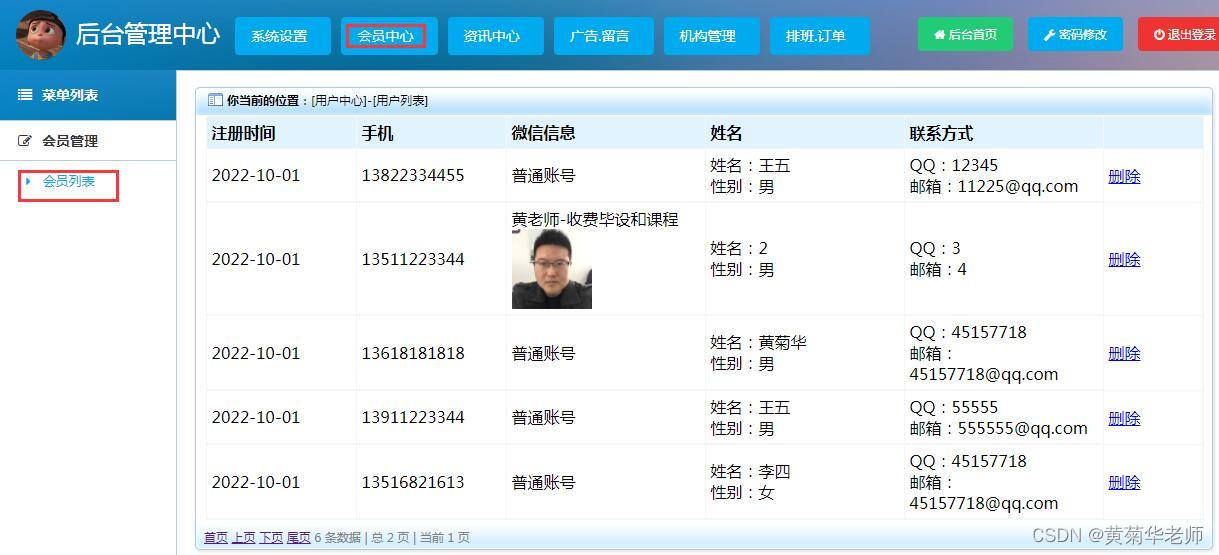Delete the user with phone 13511223344
The image size is (1219, 555).
(x=1124, y=259)
